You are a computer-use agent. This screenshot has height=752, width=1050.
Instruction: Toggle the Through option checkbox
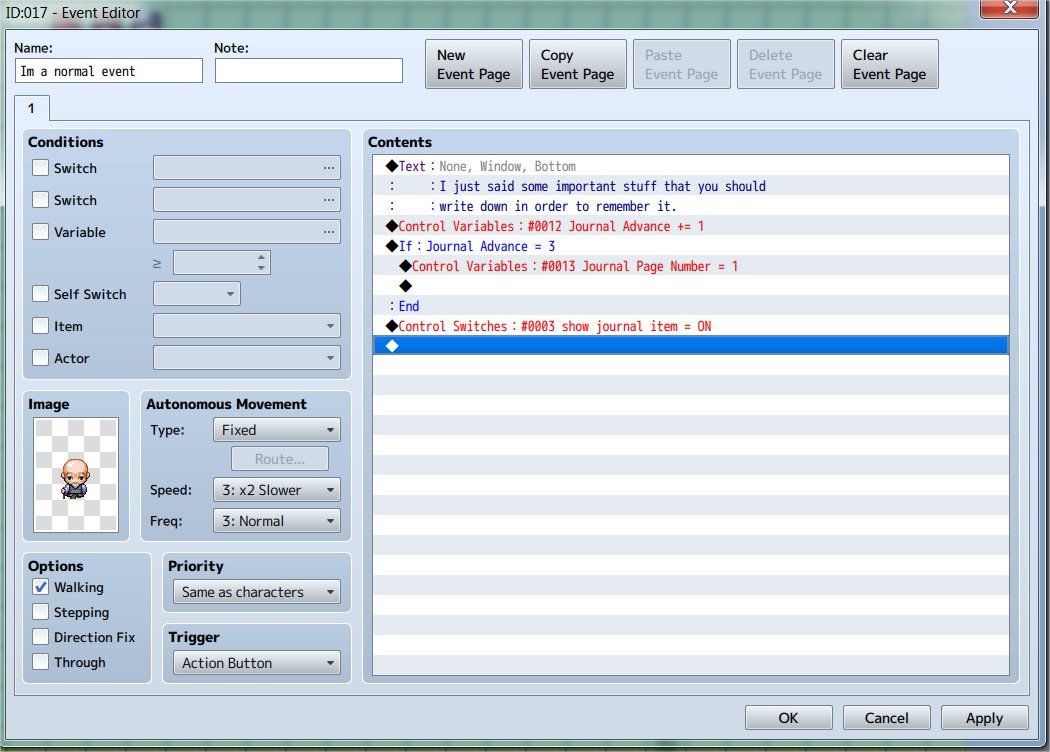(41, 662)
